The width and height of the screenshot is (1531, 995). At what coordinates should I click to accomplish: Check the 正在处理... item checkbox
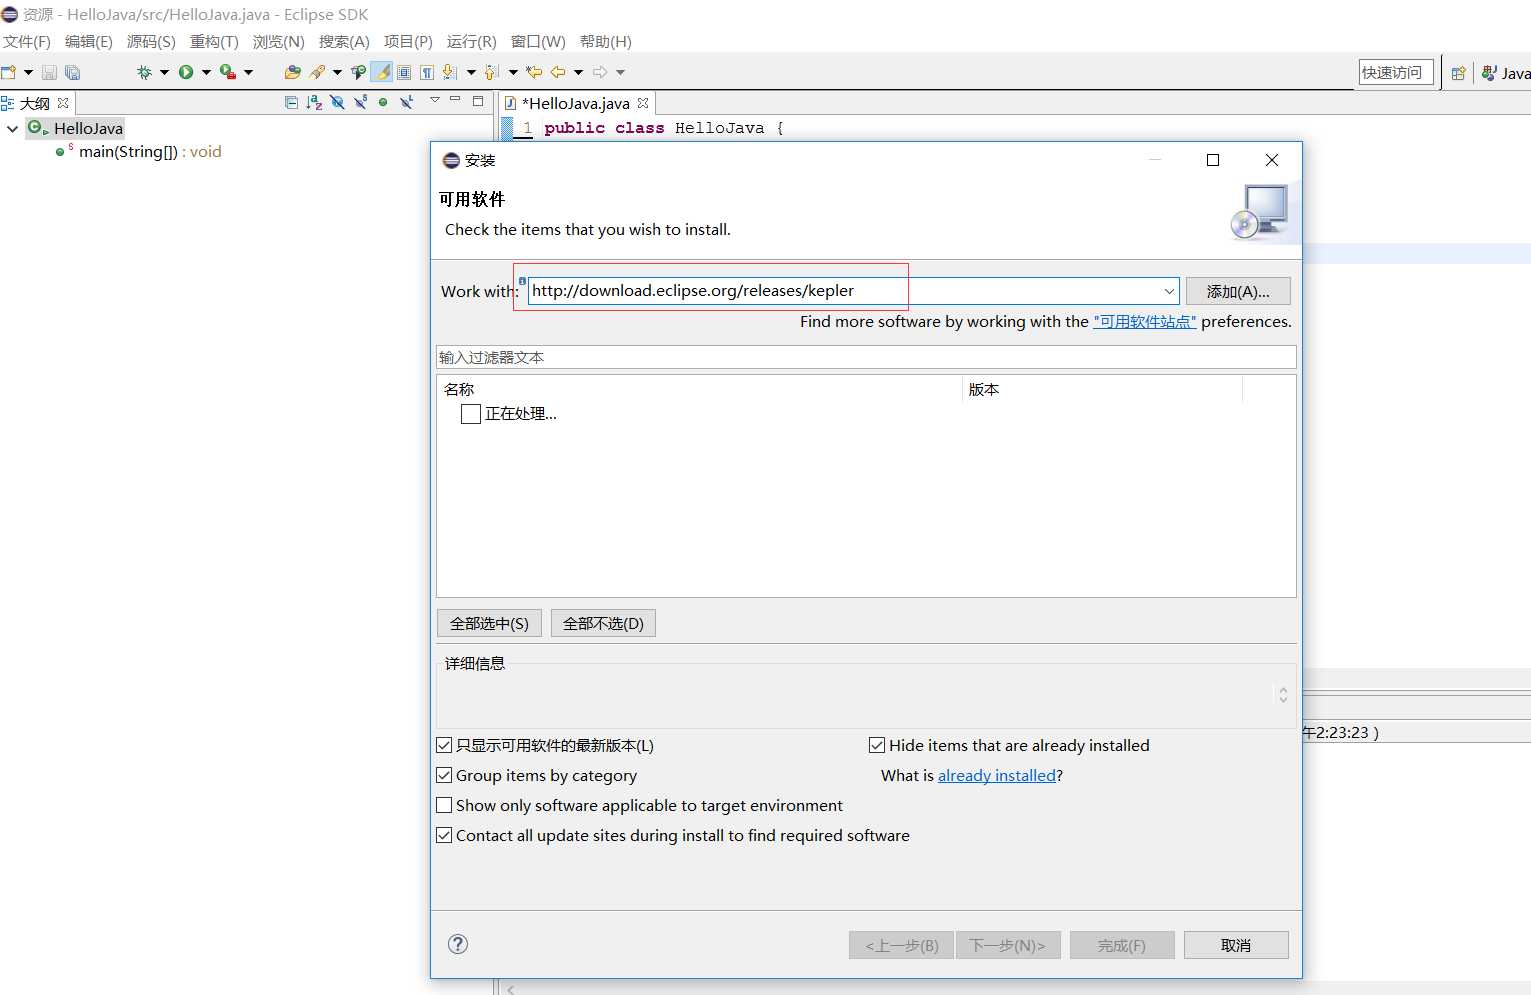click(471, 414)
